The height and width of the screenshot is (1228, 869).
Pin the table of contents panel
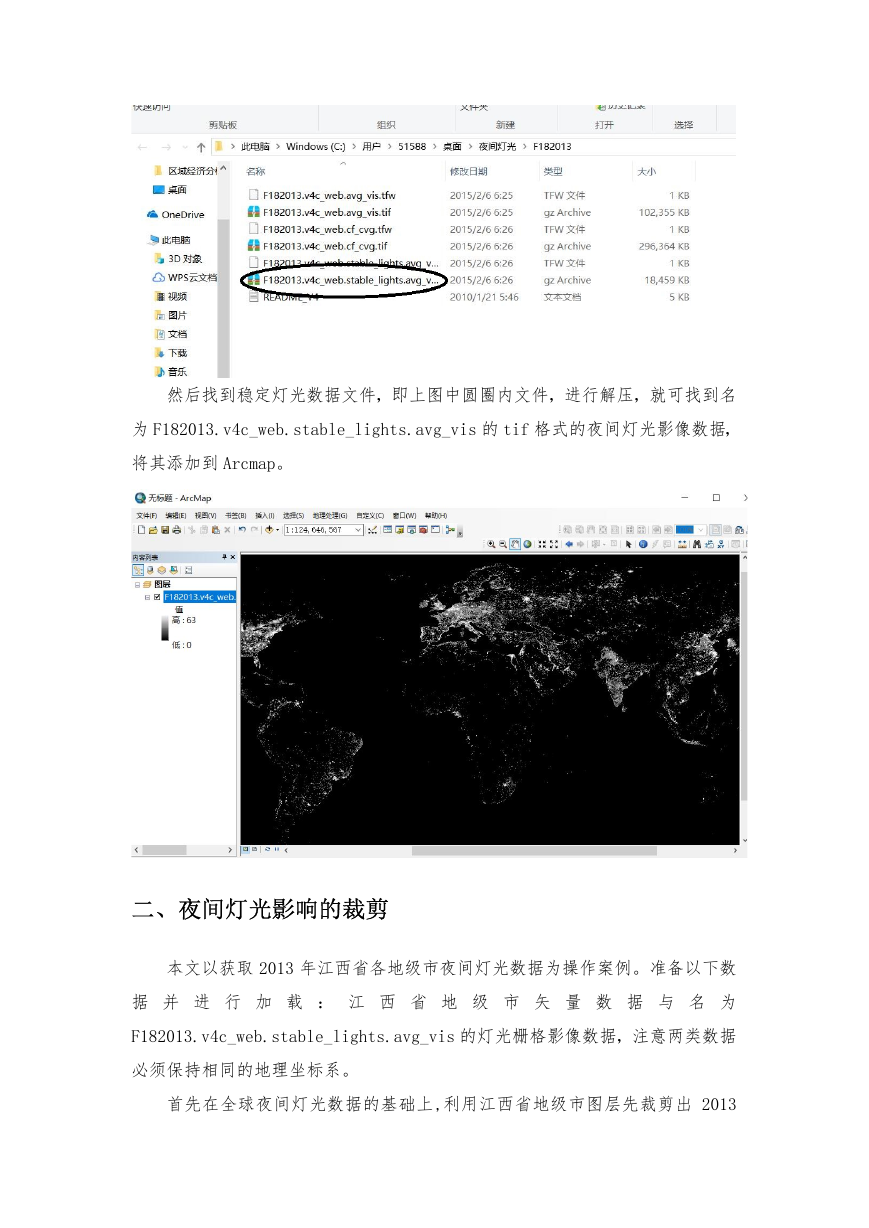224,557
